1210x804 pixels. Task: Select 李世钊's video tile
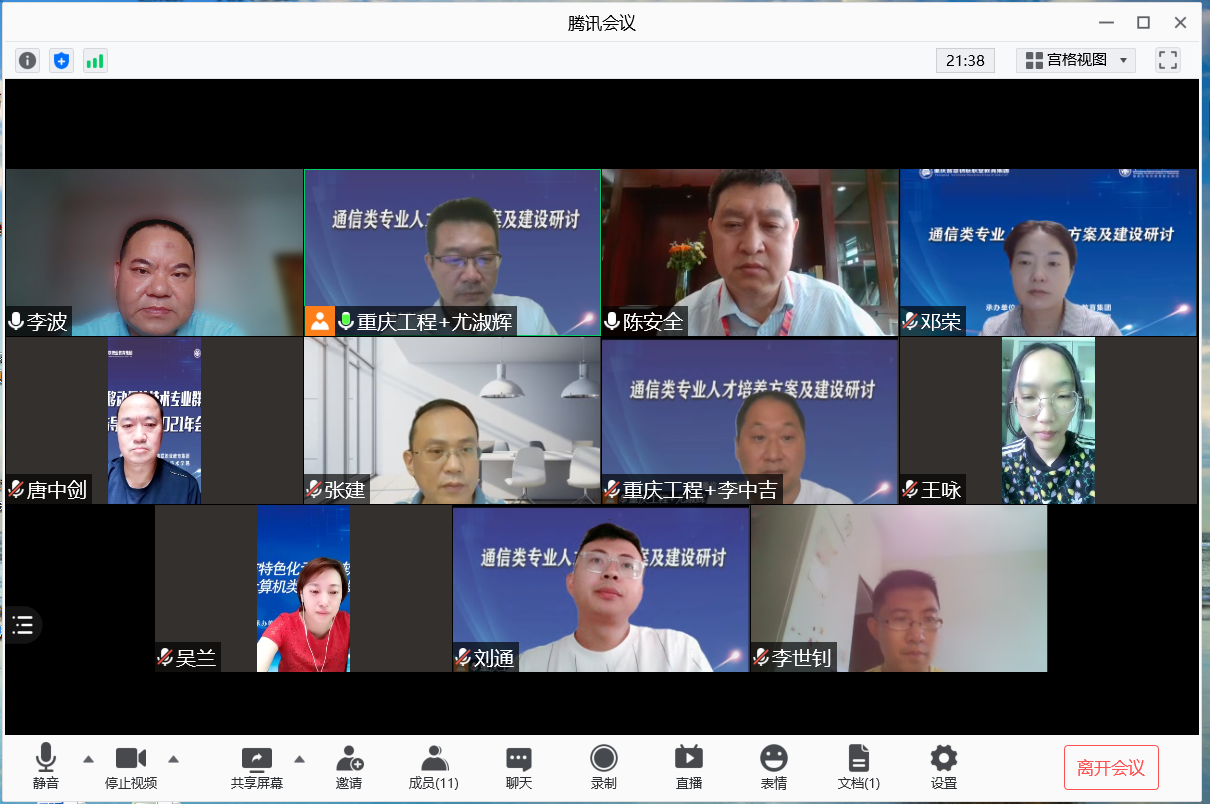899,588
